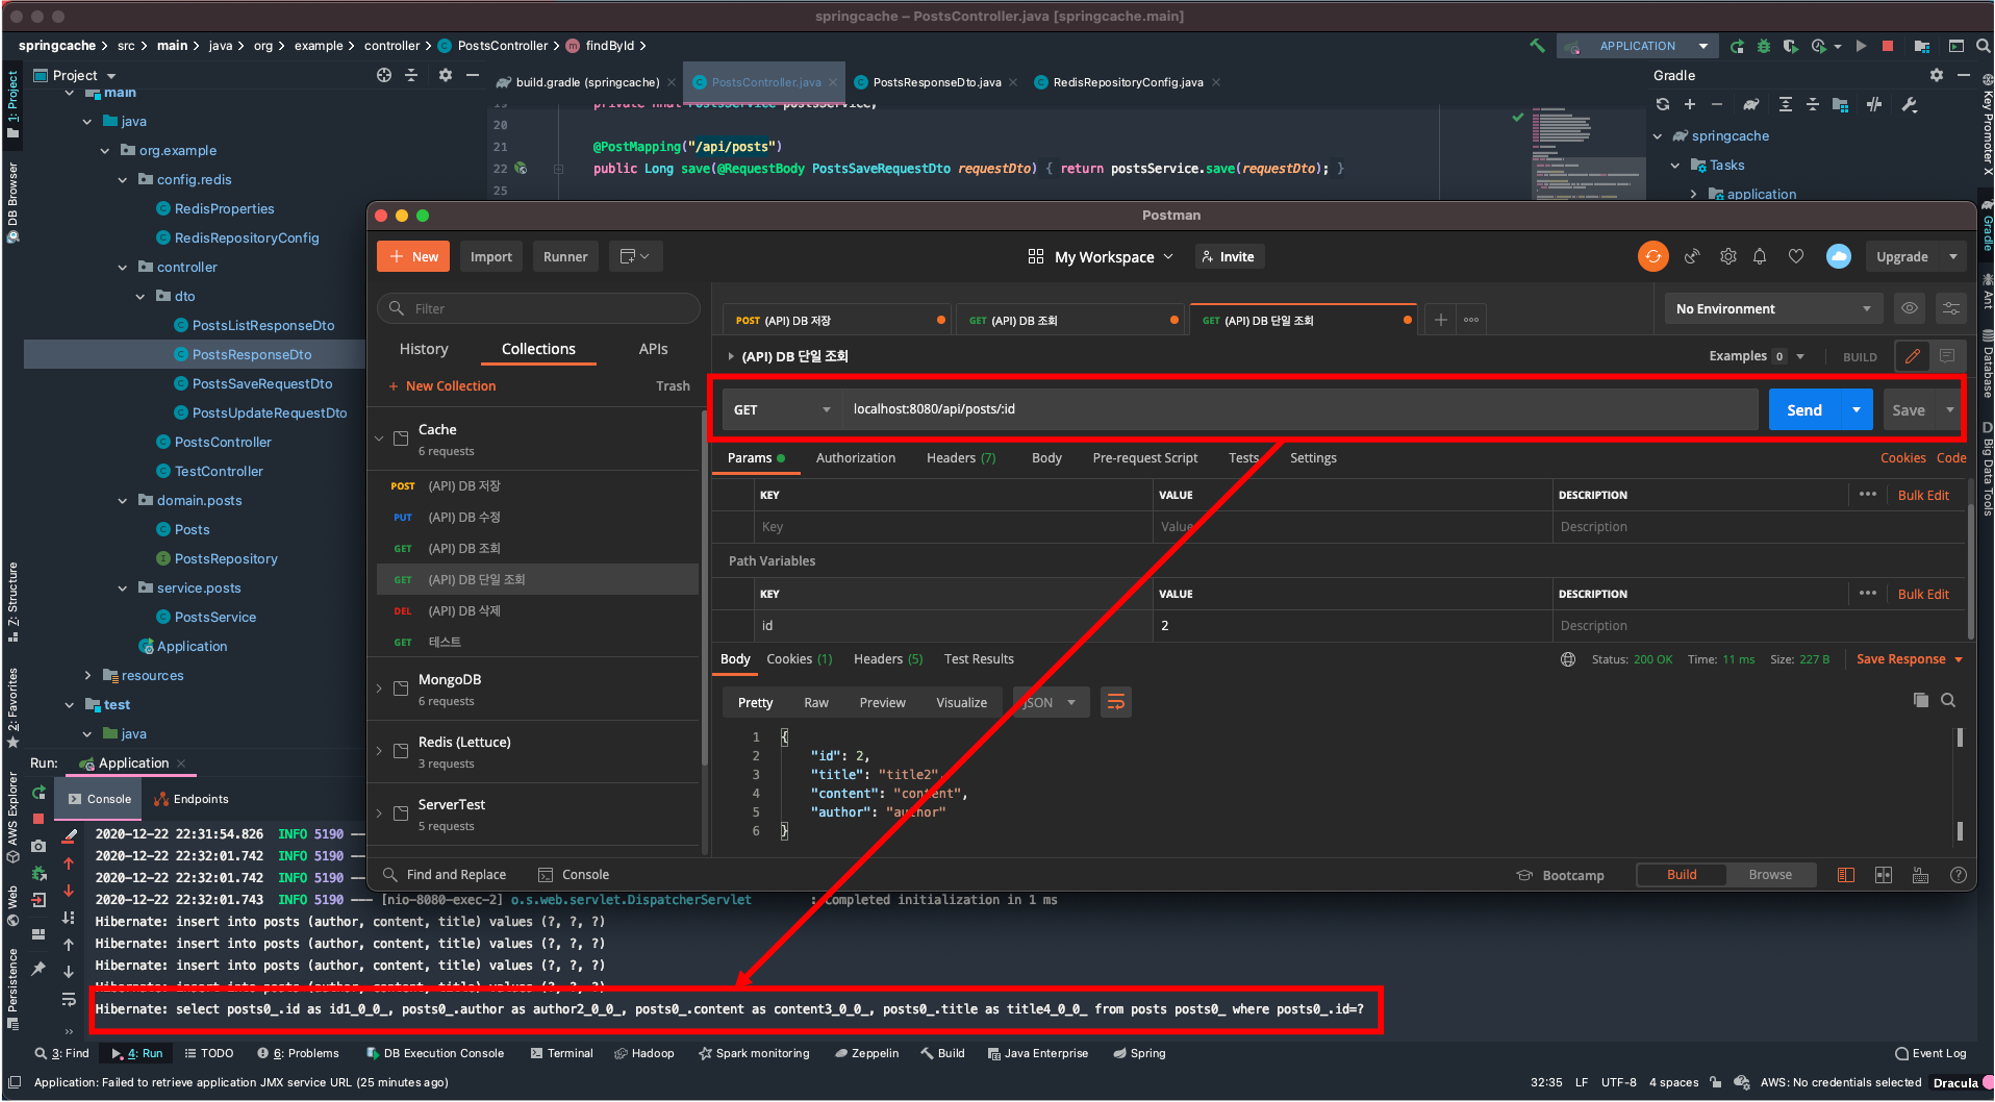Screen dimensions: 1995x1102
Task: Open No Environment dropdown
Action: [1772, 308]
